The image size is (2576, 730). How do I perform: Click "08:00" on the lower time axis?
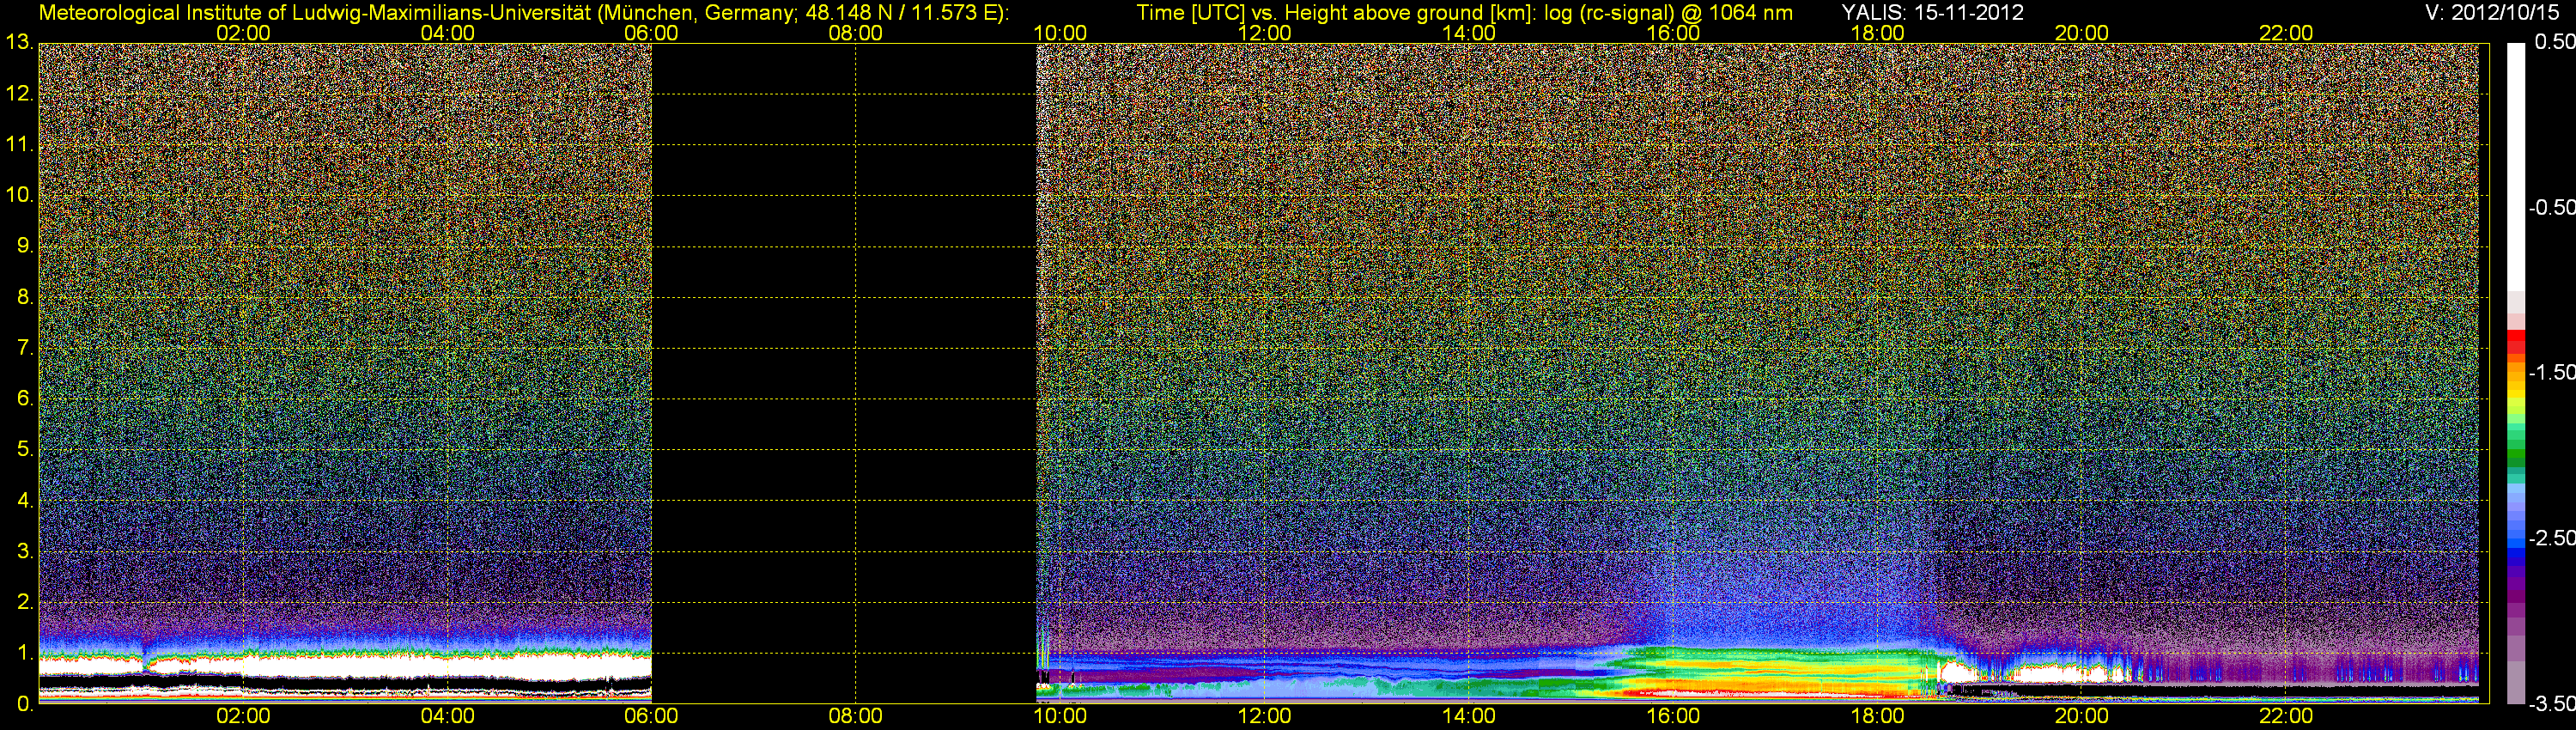point(856,716)
